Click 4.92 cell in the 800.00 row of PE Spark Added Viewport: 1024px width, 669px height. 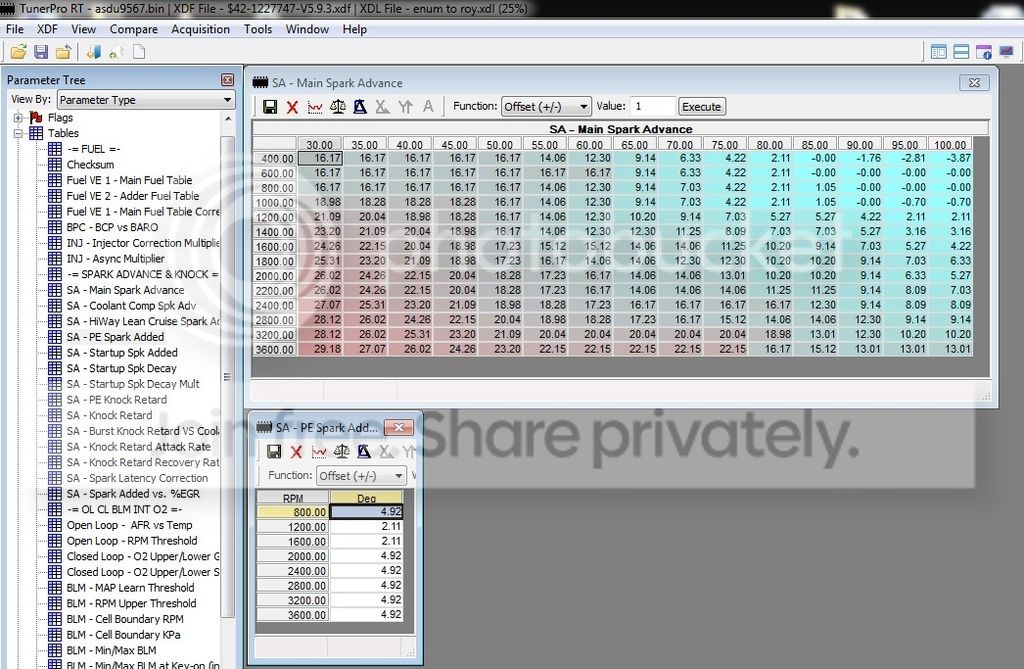tap(366, 512)
